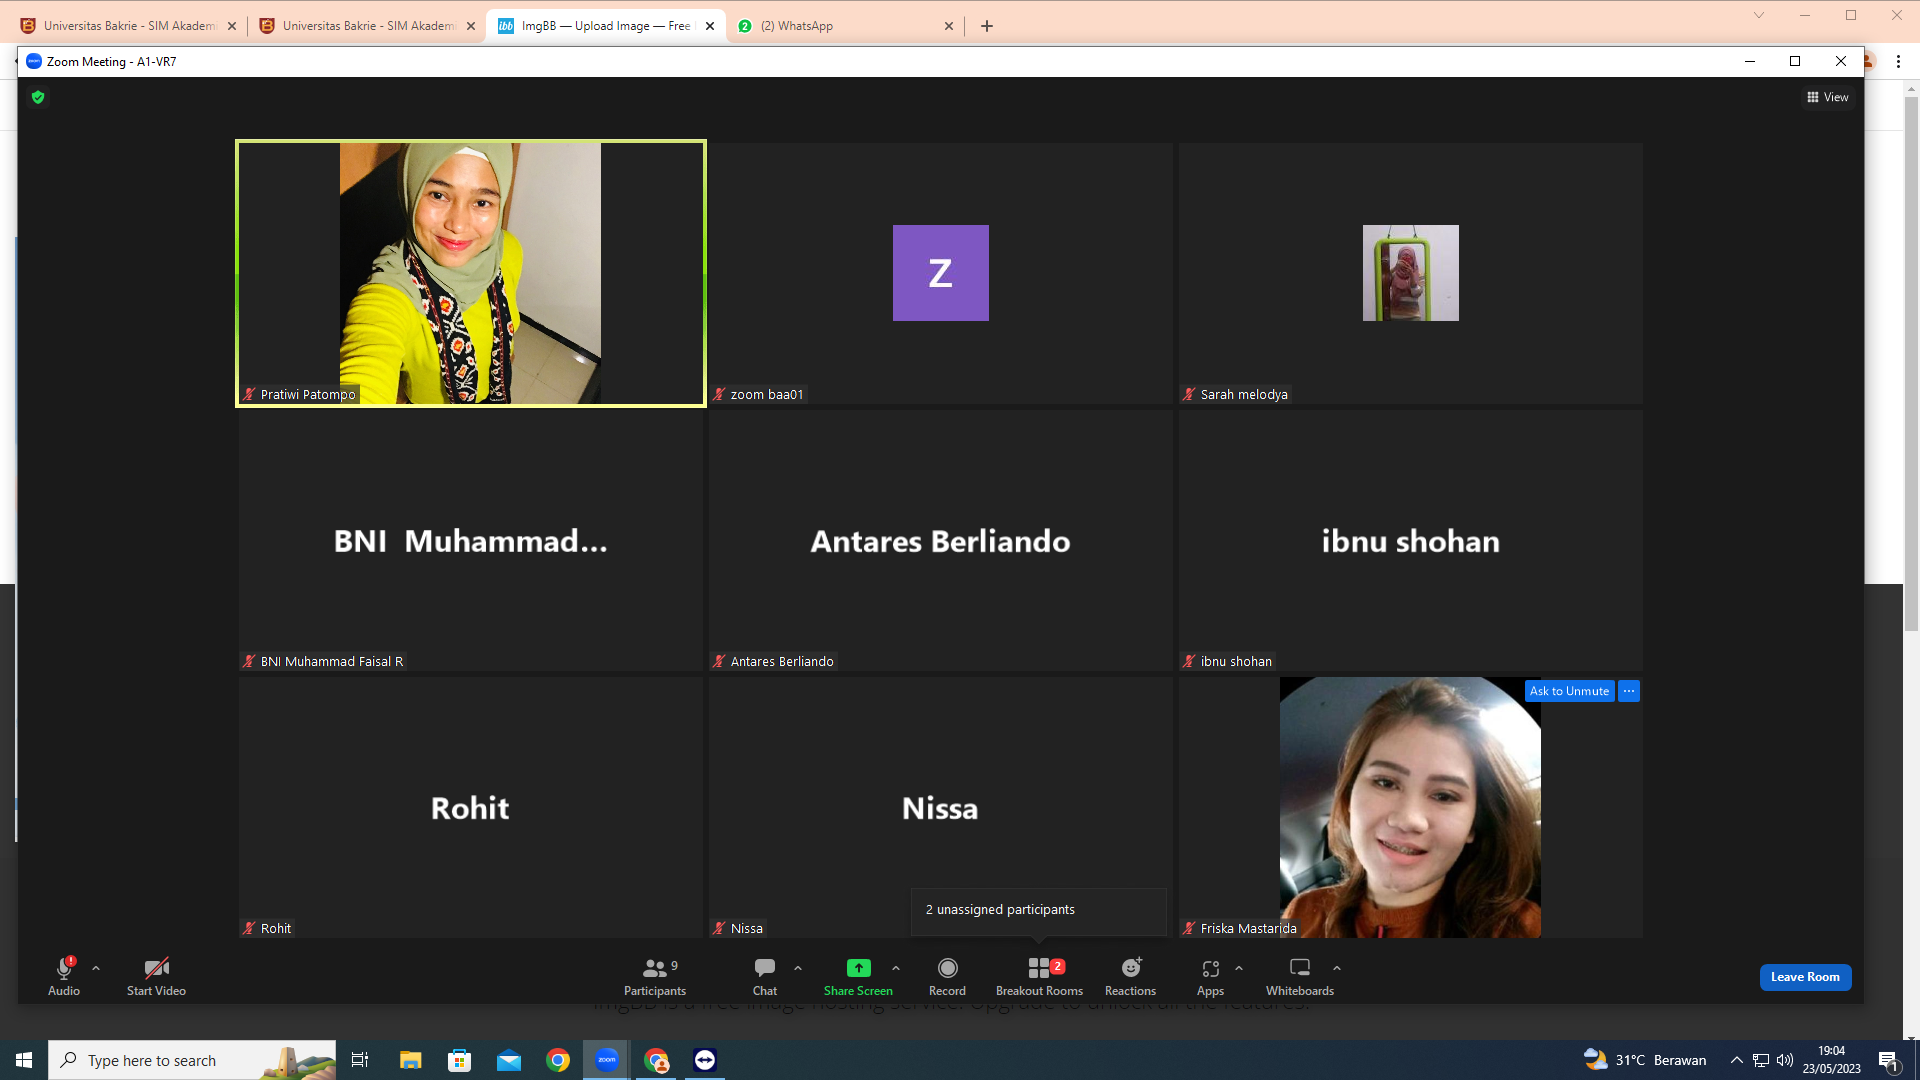
Task: Select Sarah melodya's profile picture
Action: 1410,273
